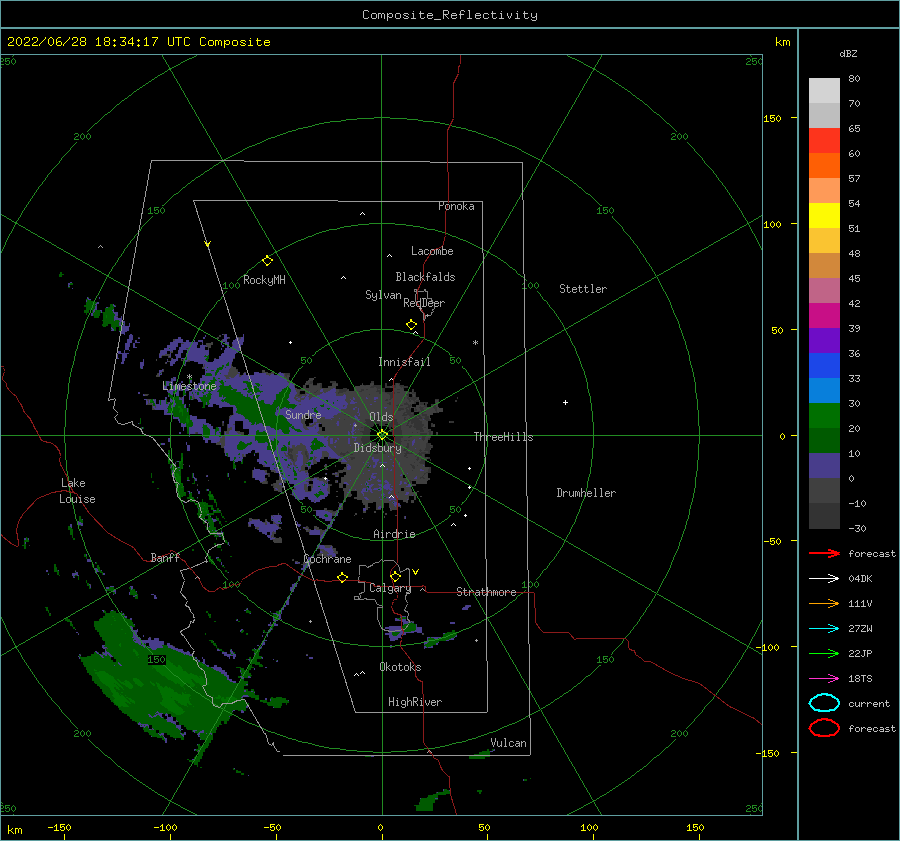Click the Blackfalds city label
This screenshot has height=841, width=900.
click(x=425, y=277)
